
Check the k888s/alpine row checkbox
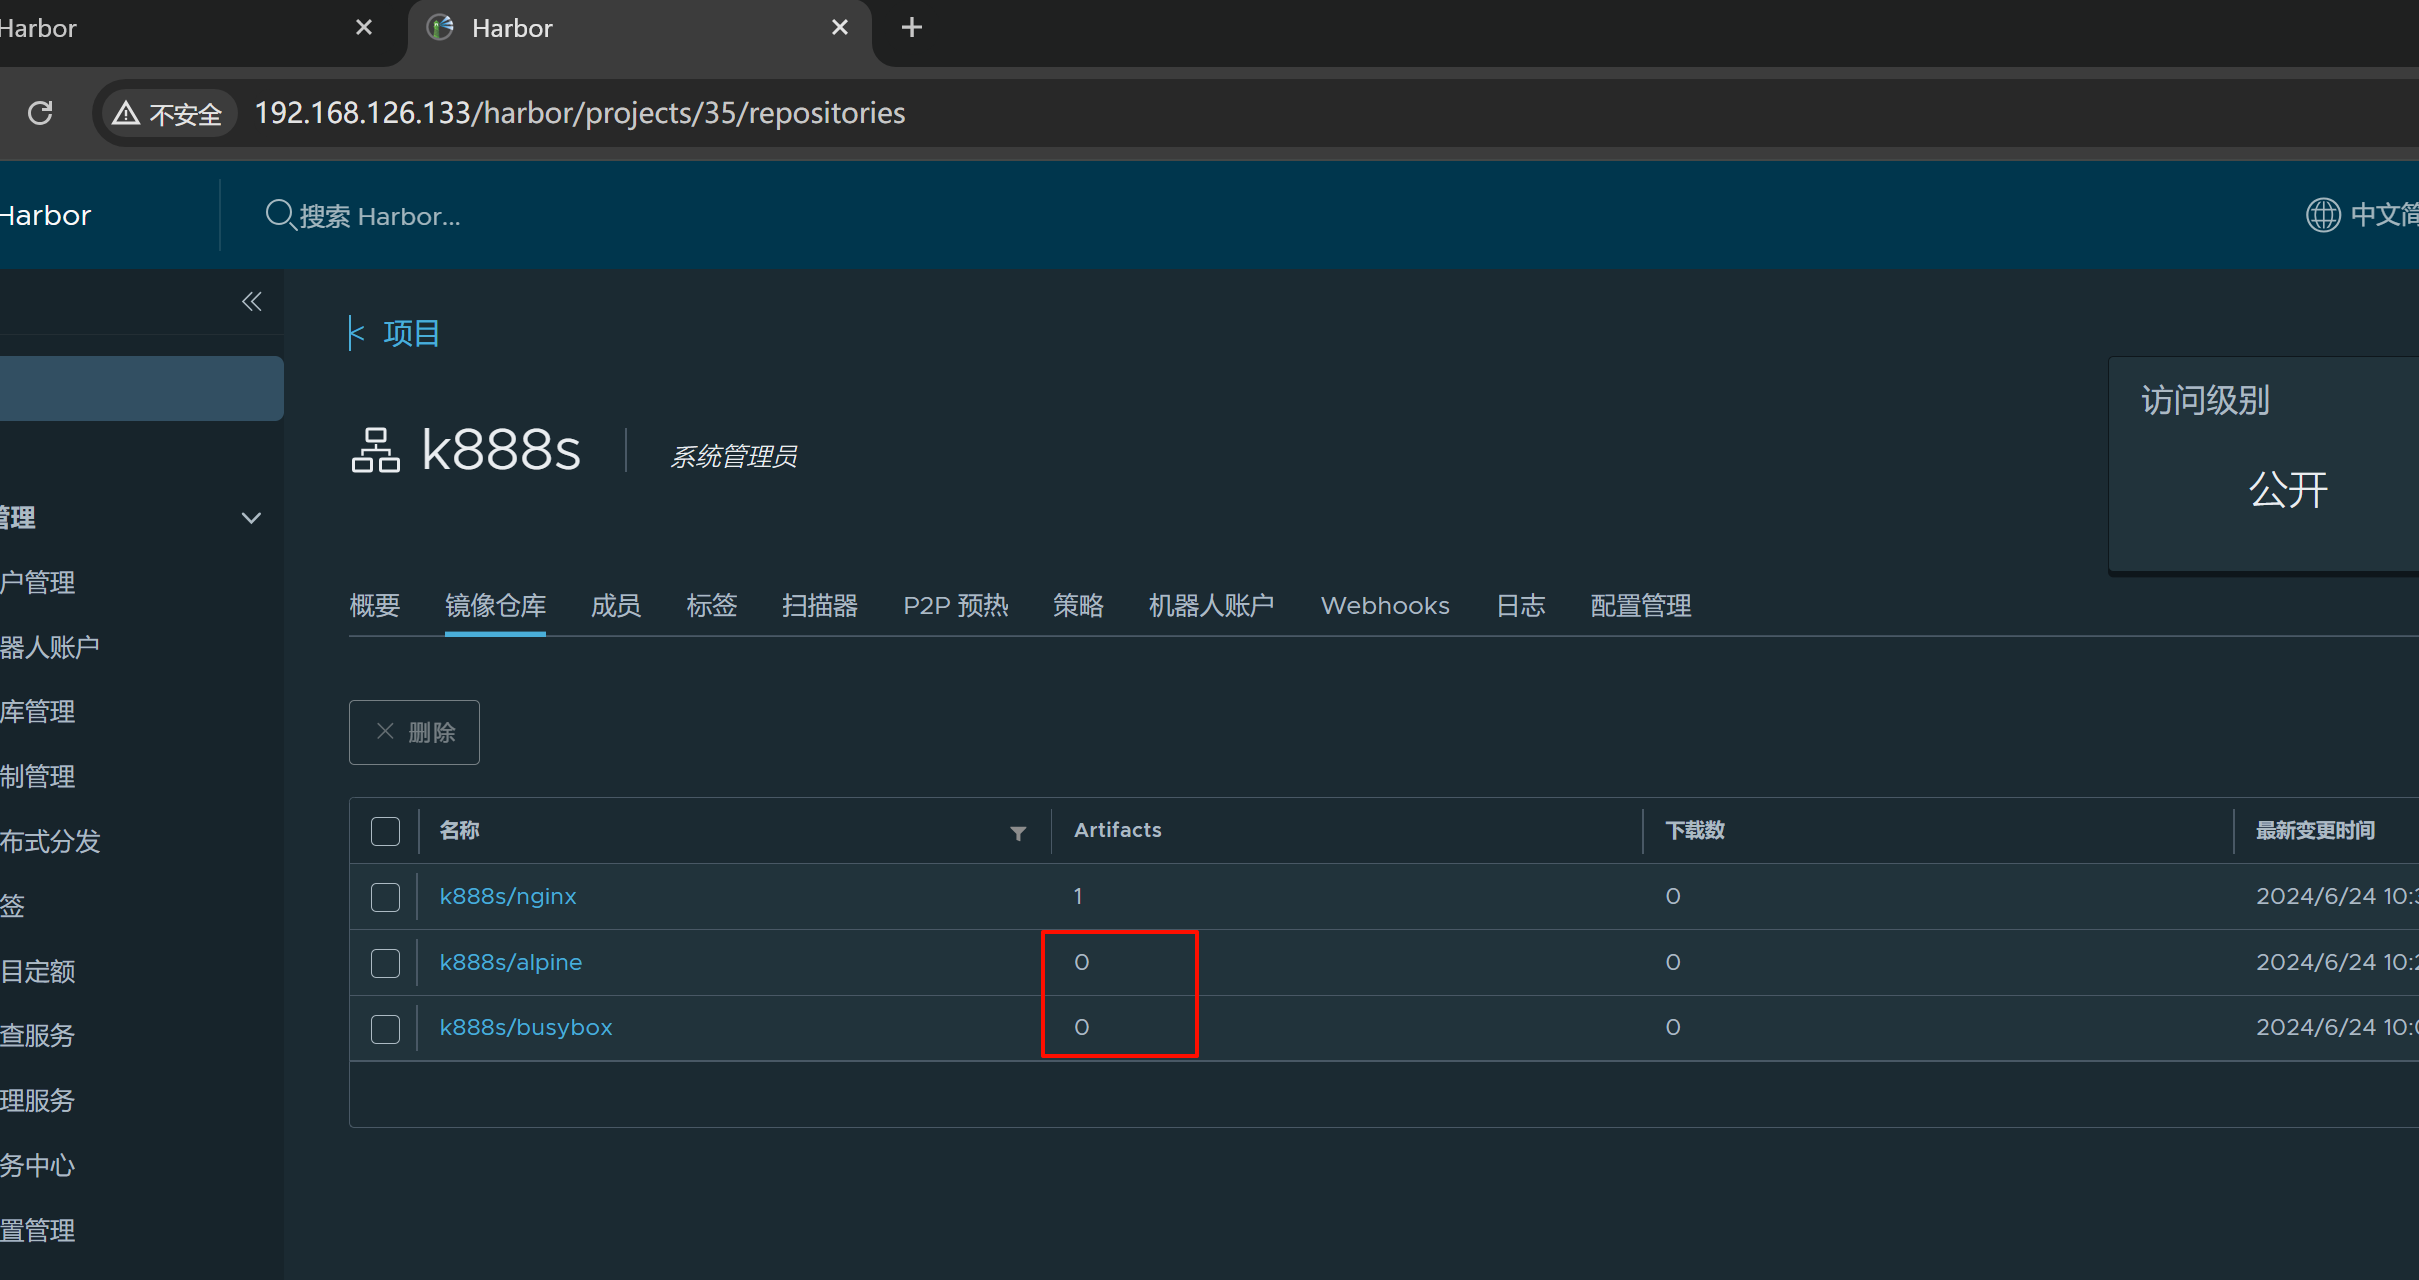click(385, 963)
